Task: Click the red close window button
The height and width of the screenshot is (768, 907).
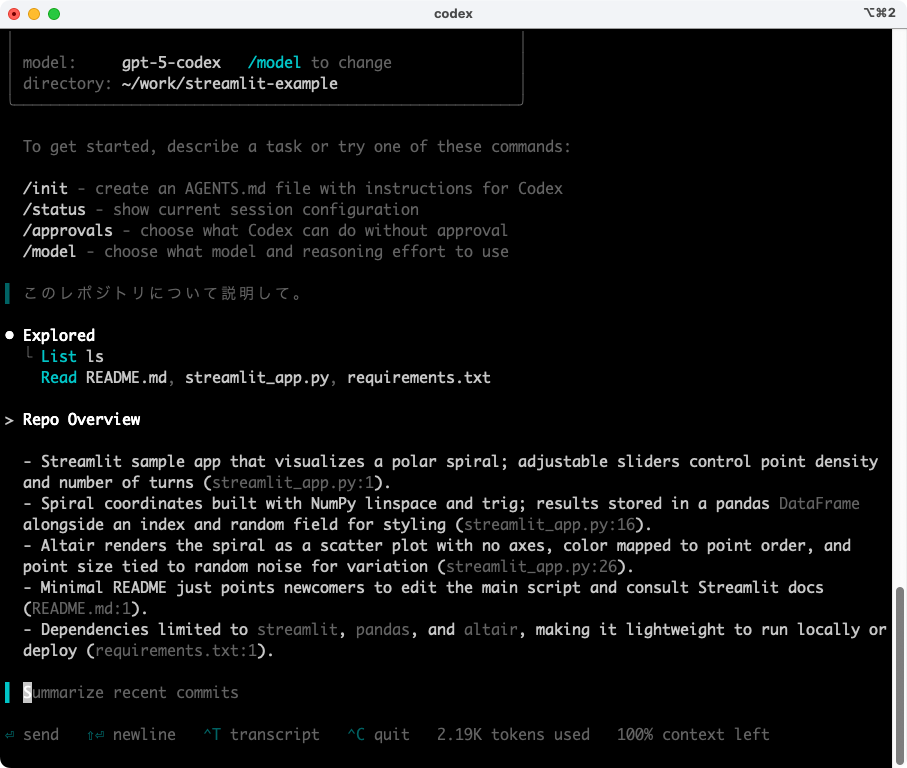Action: (14, 14)
